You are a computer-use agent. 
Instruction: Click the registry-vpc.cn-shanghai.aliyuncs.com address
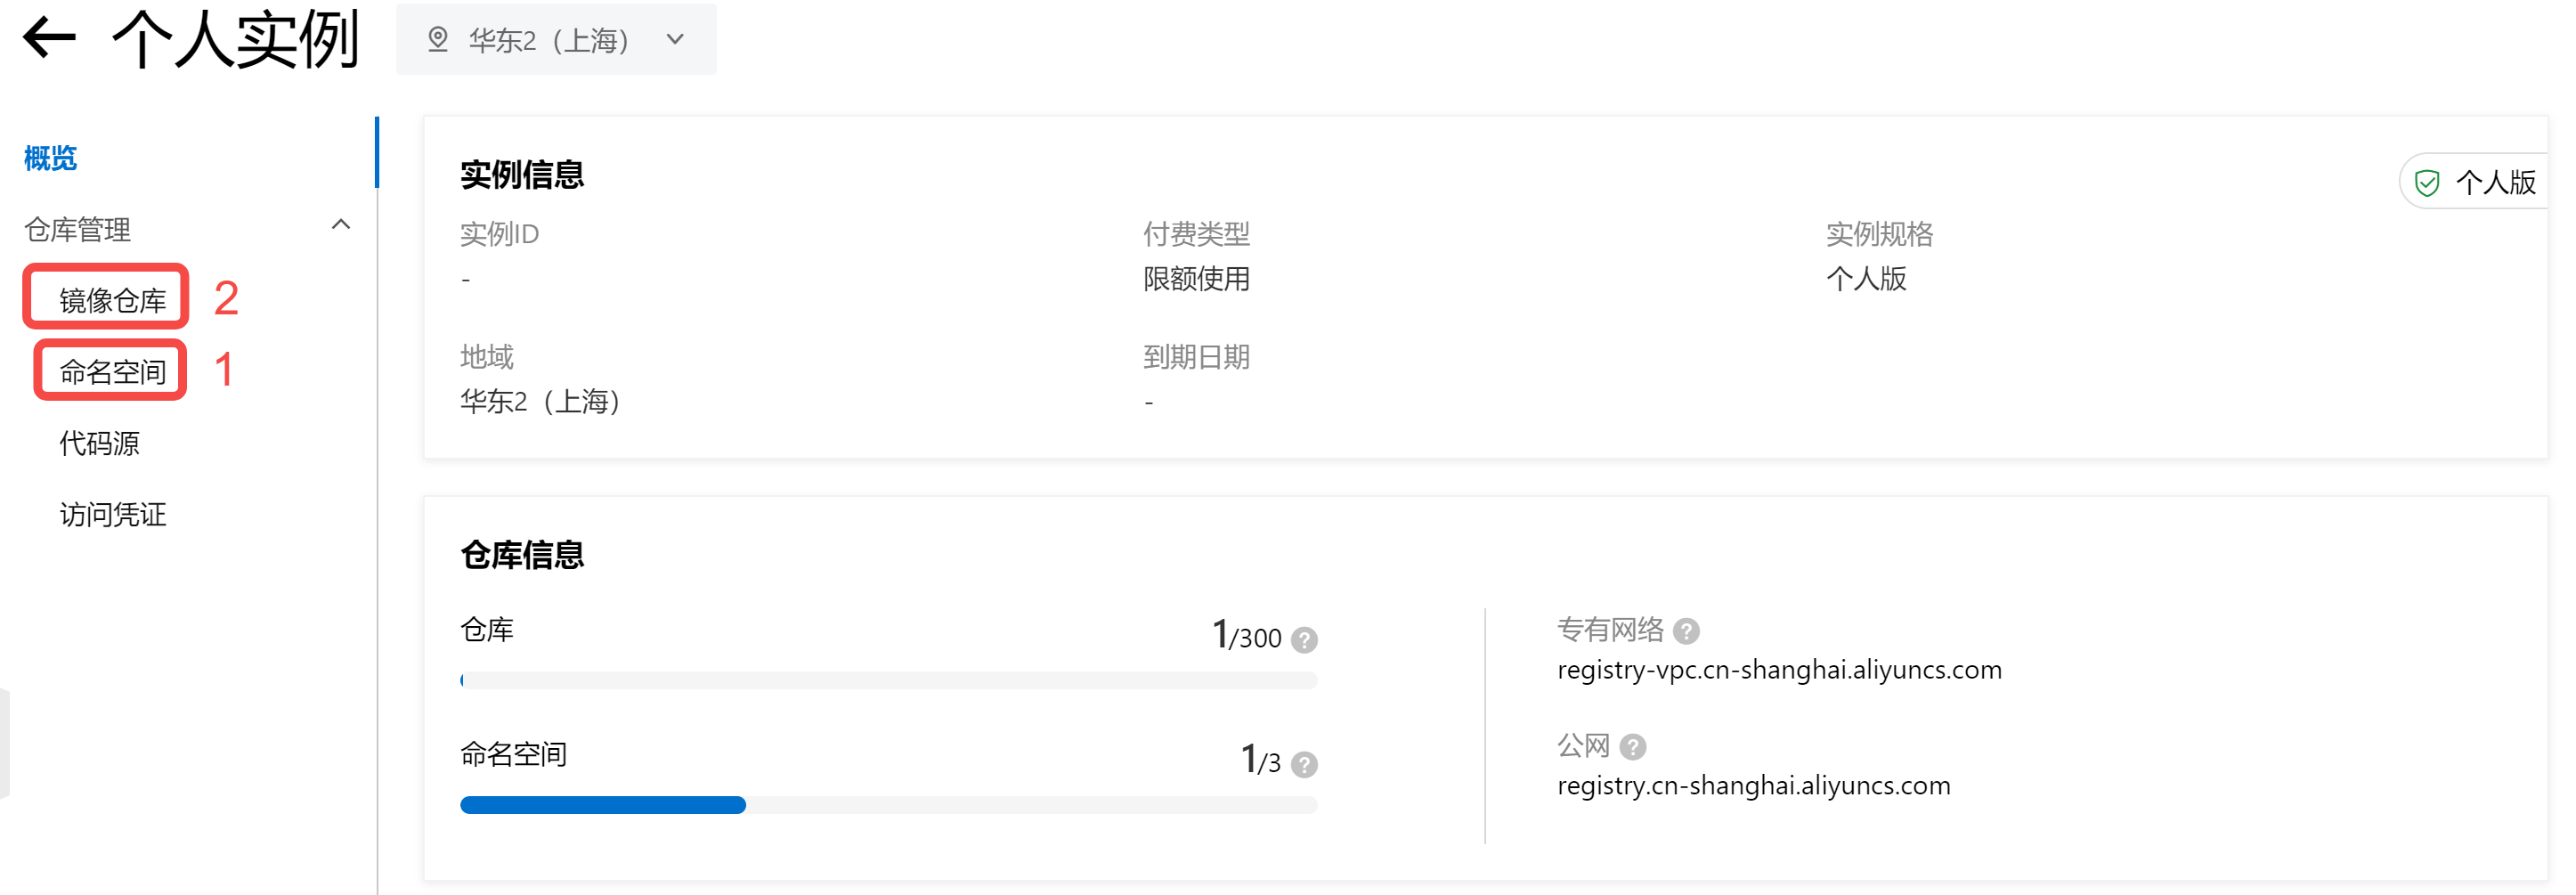(x=1779, y=670)
